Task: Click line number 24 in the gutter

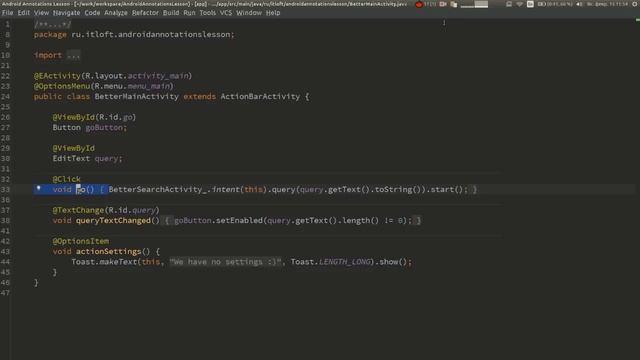Action: tap(5, 97)
